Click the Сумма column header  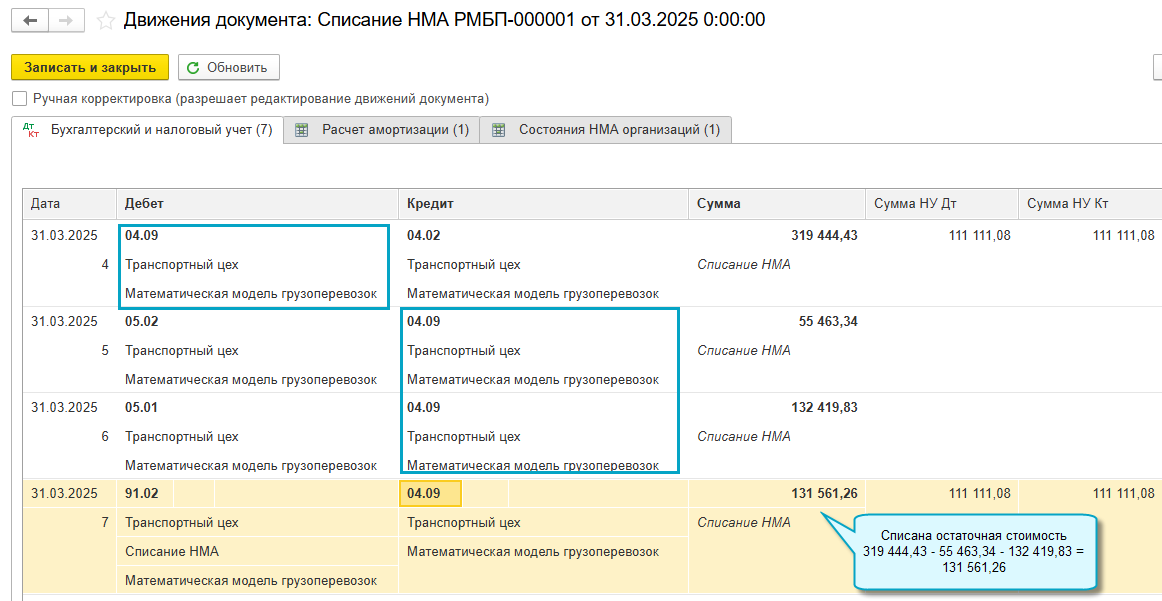[719, 204]
